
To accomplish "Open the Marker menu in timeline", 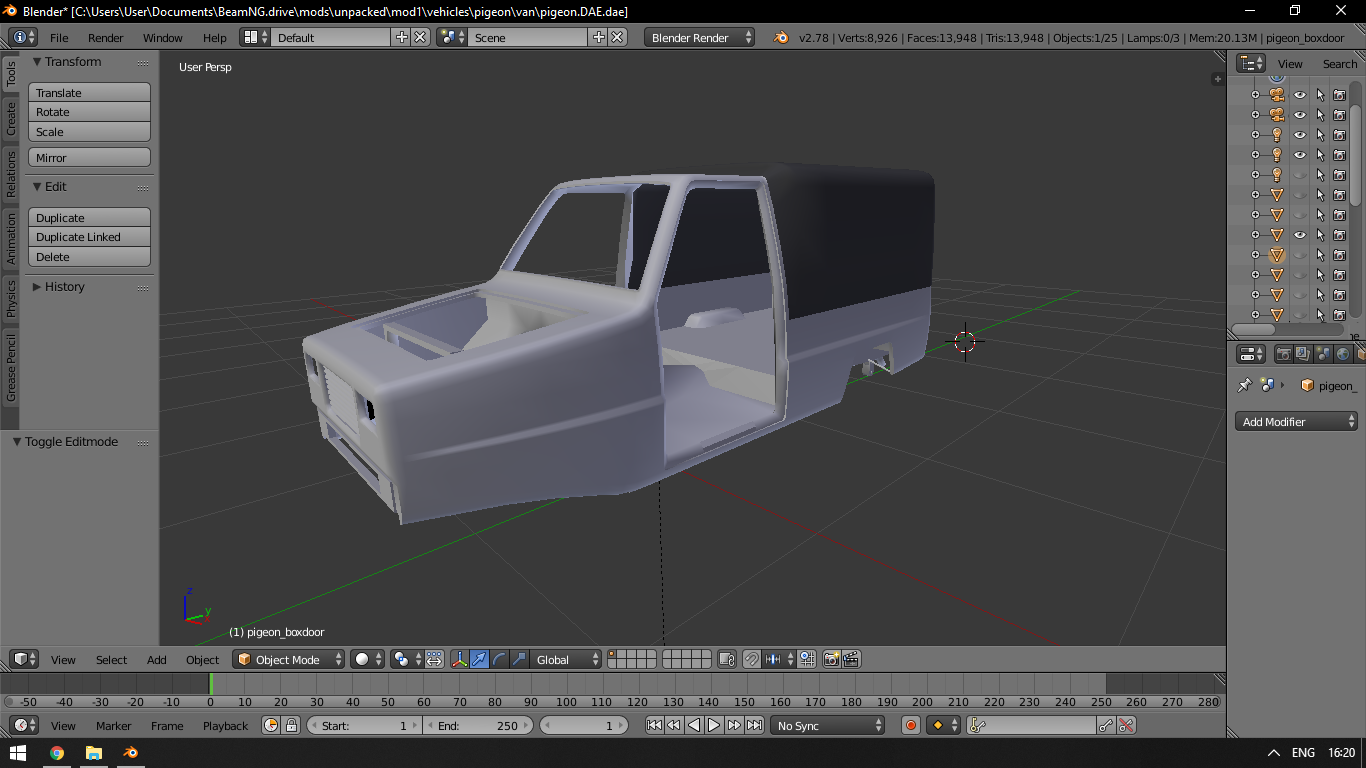I will (x=113, y=726).
